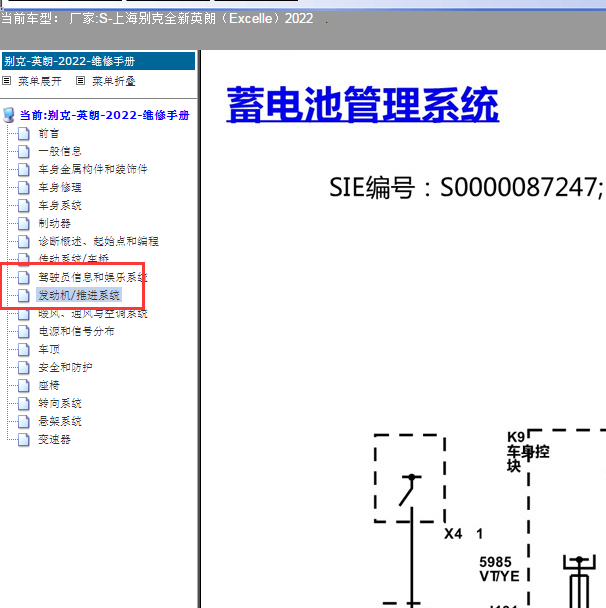
Task: Click the page icon beside 车身系统
Action: pyautogui.click(x=24, y=205)
